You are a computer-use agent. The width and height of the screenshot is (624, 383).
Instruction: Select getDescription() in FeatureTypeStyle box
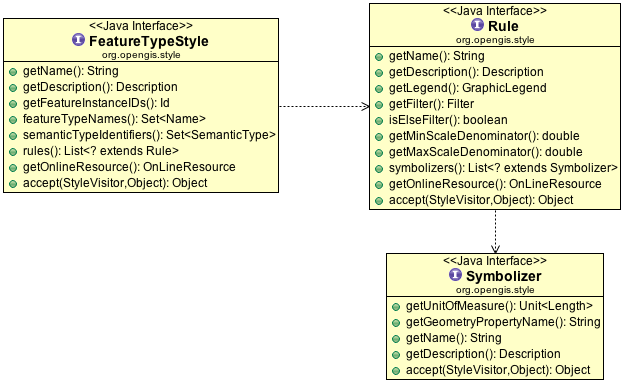click(x=100, y=87)
